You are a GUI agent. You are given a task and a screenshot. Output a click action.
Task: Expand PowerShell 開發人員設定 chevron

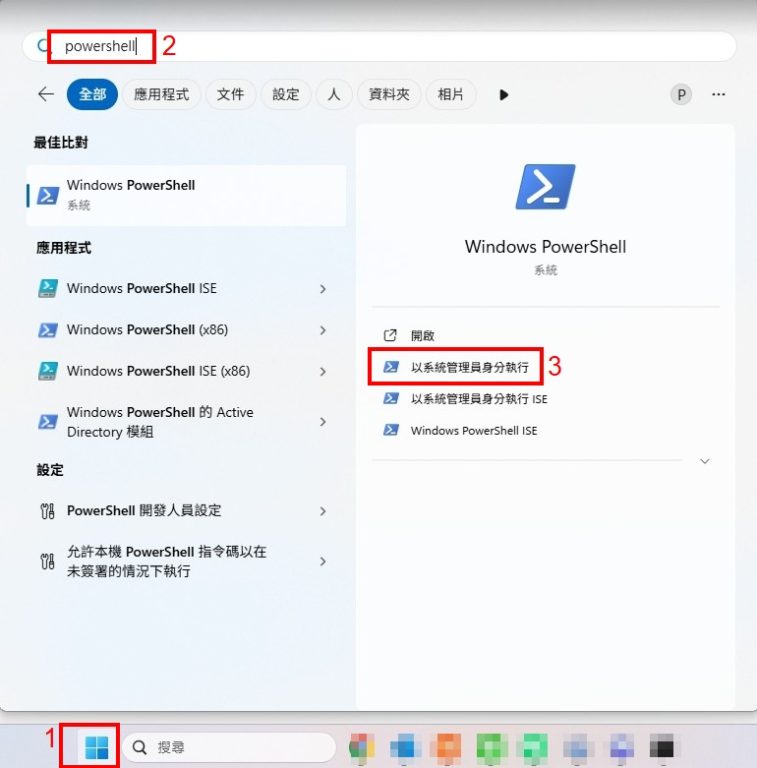point(322,511)
